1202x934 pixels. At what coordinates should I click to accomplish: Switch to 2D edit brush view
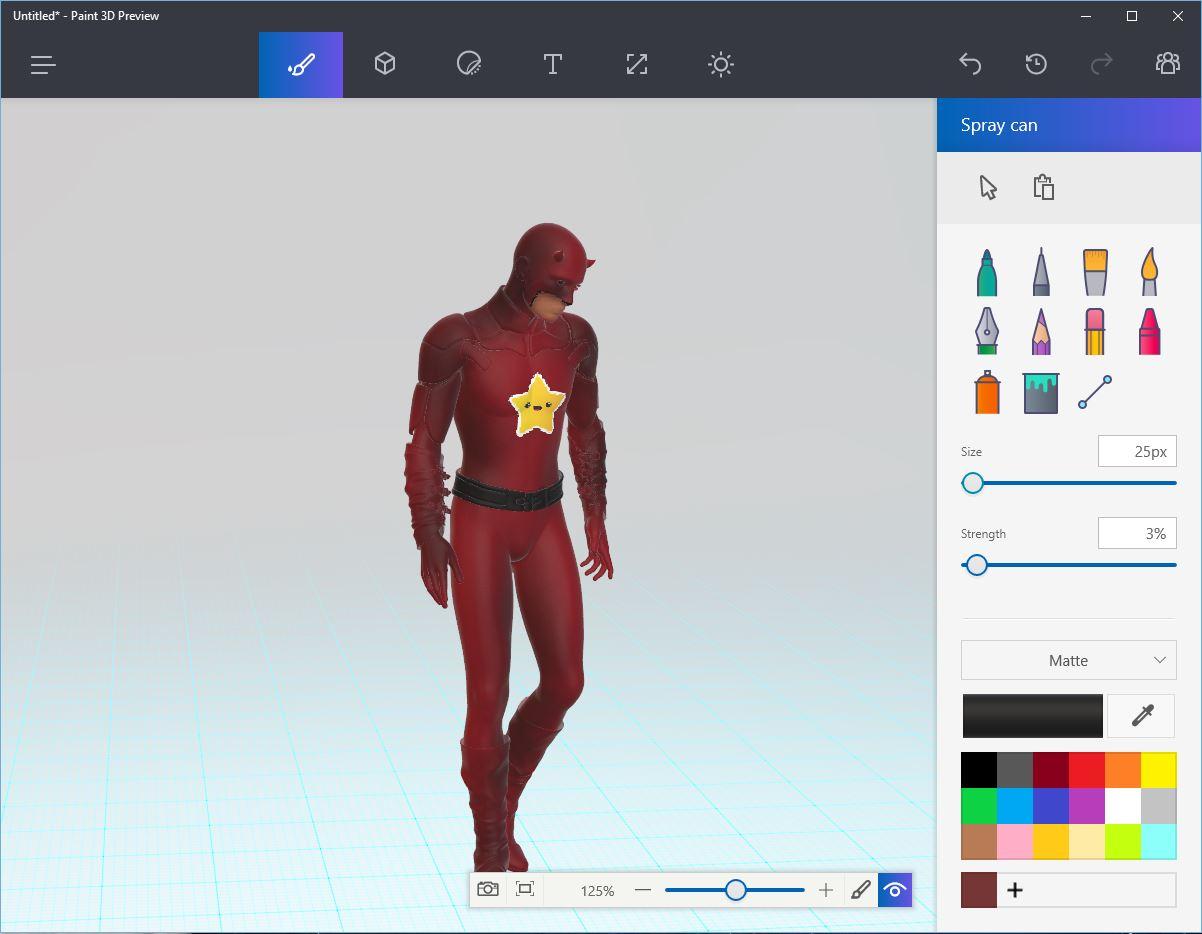(x=861, y=889)
